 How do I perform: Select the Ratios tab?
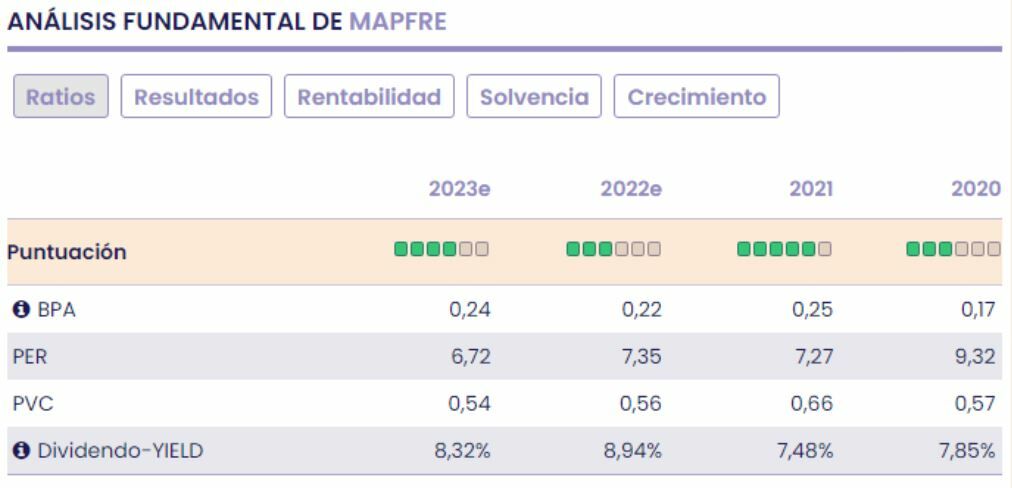click(61, 97)
